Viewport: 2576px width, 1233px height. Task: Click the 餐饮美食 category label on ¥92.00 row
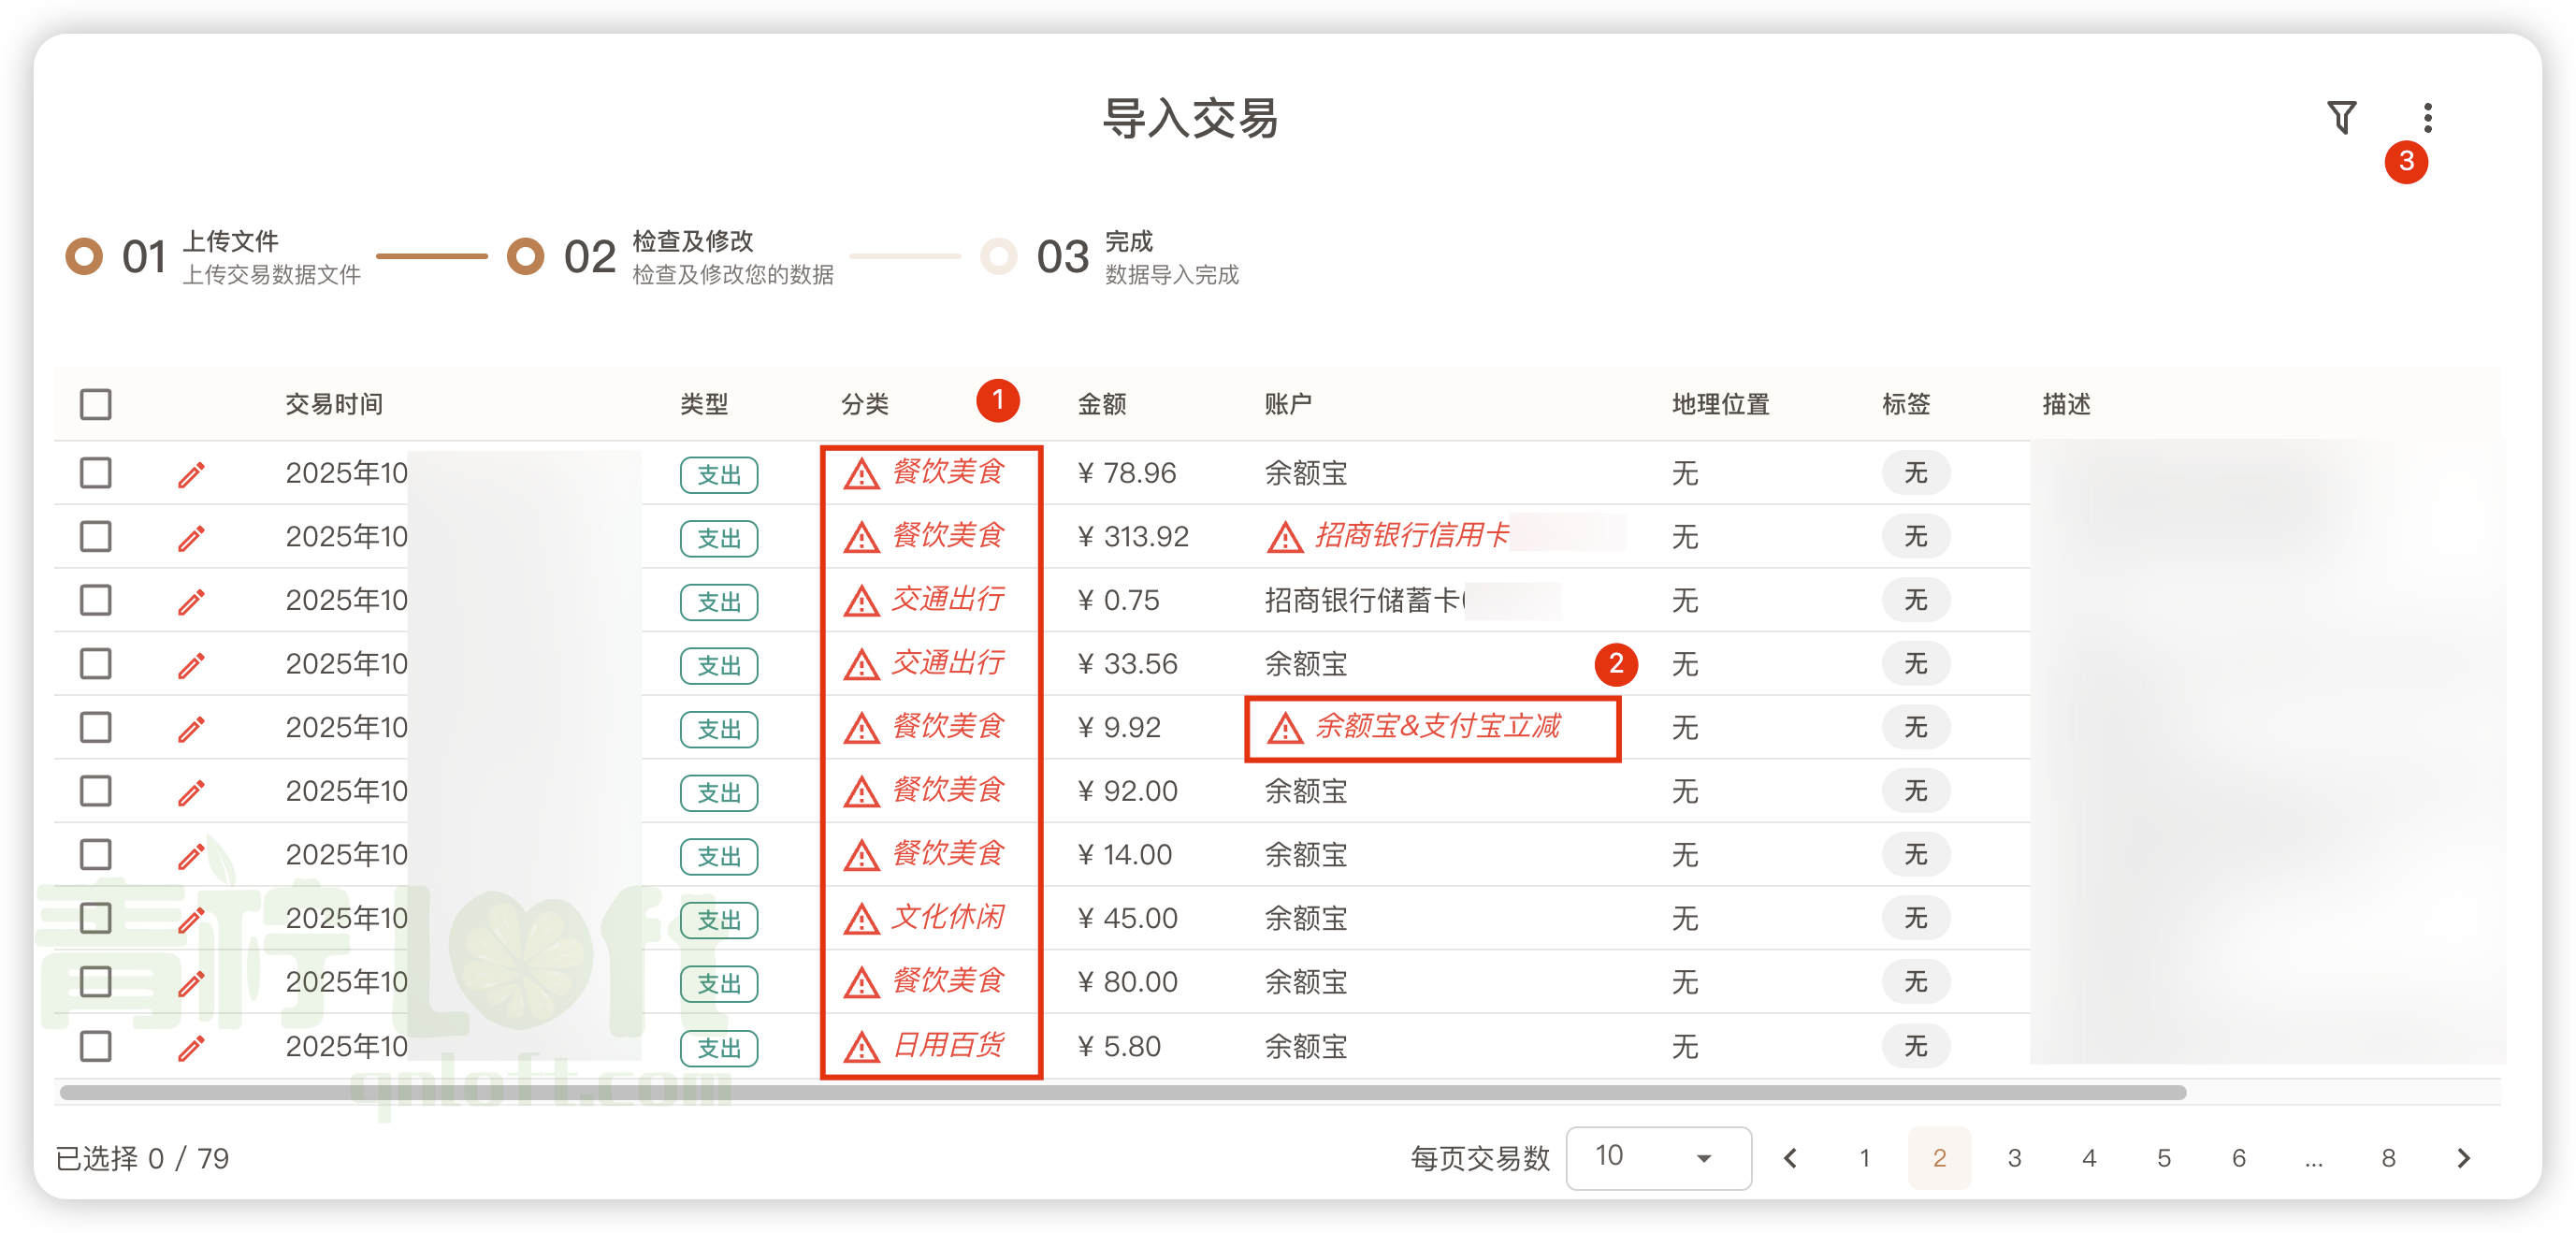(x=949, y=791)
